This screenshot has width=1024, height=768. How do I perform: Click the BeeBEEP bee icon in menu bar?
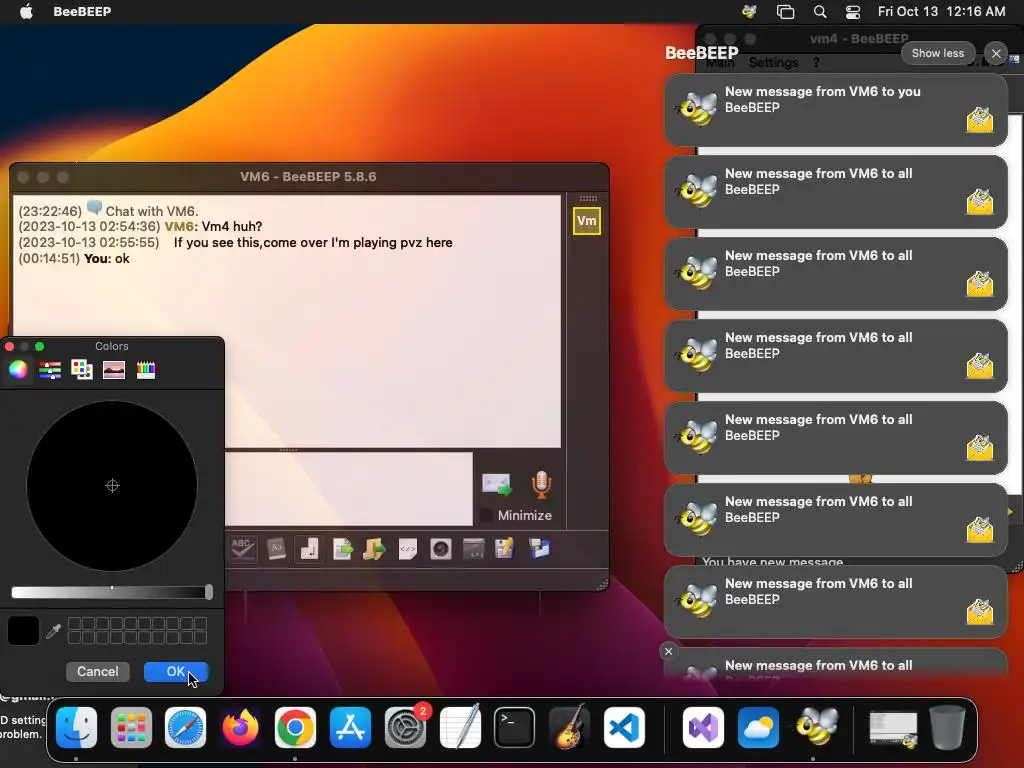point(749,11)
